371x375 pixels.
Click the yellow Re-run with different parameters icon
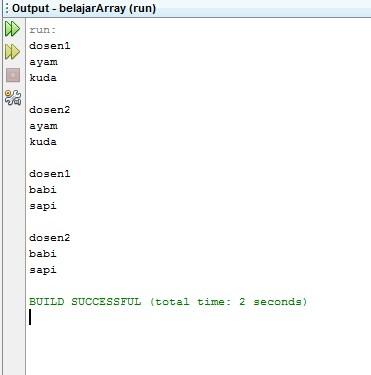(13, 52)
